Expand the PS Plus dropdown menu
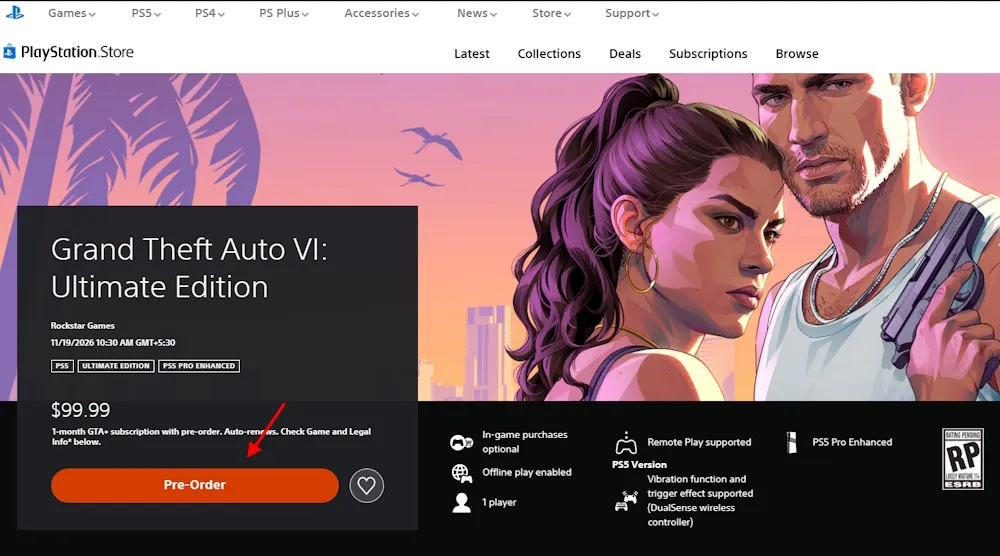1000x556 pixels. pos(284,13)
